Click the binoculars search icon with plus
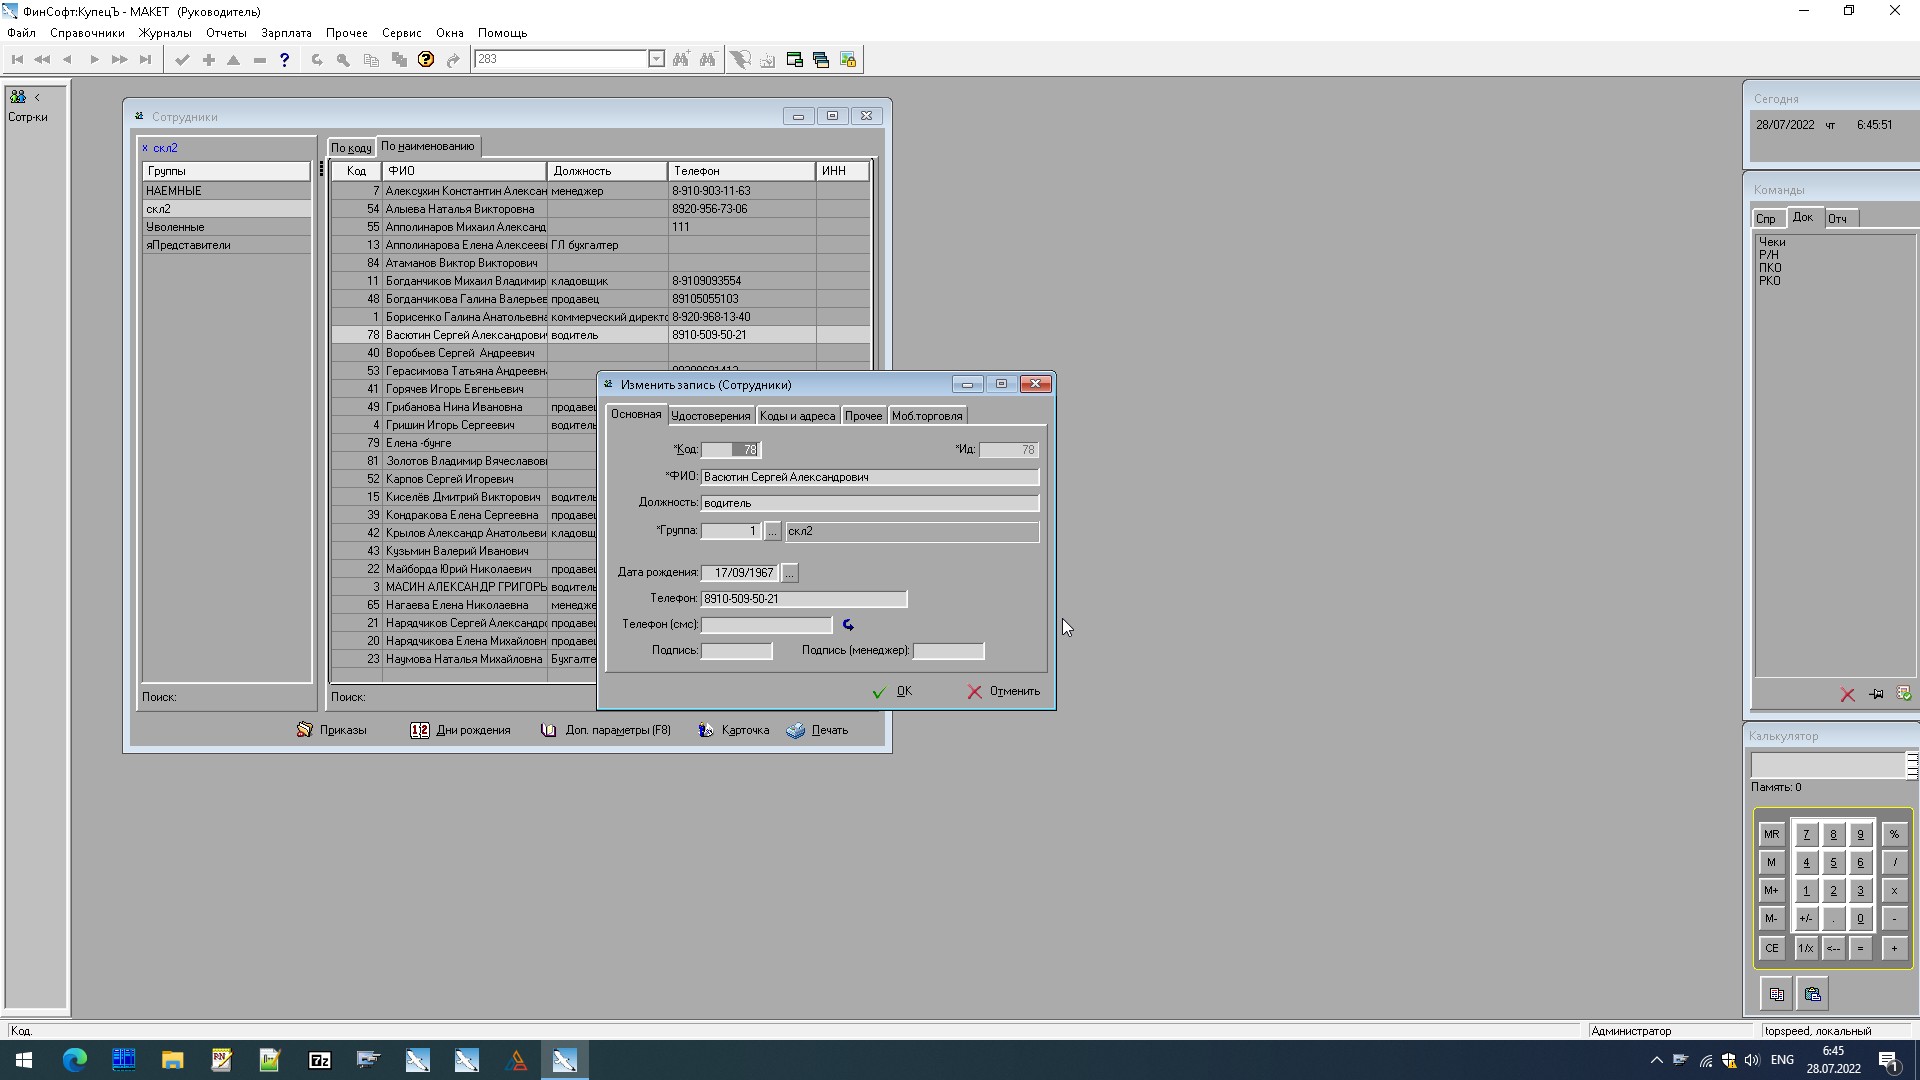The width and height of the screenshot is (1920, 1080). (x=681, y=60)
